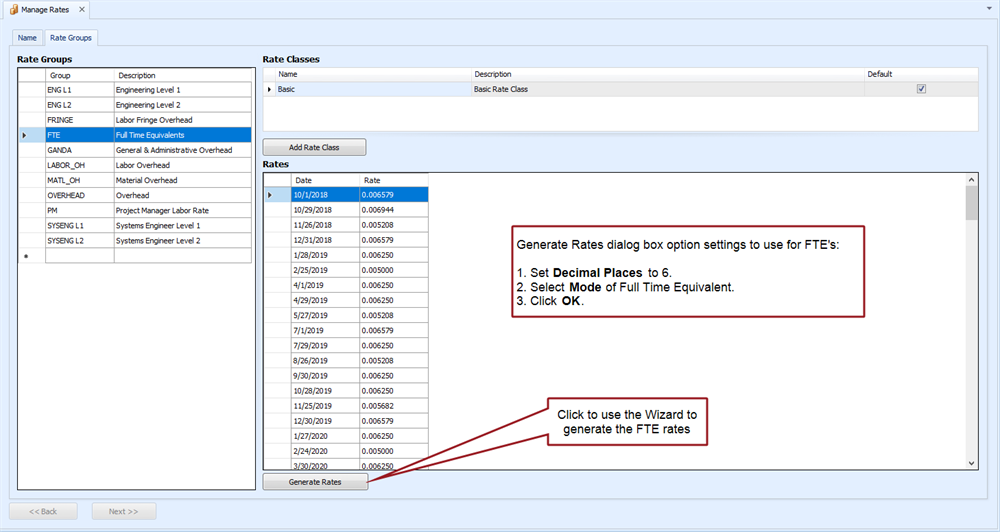The image size is (1000, 532).
Task: Click the Rates scrollbar down arrow
Action: point(971,463)
